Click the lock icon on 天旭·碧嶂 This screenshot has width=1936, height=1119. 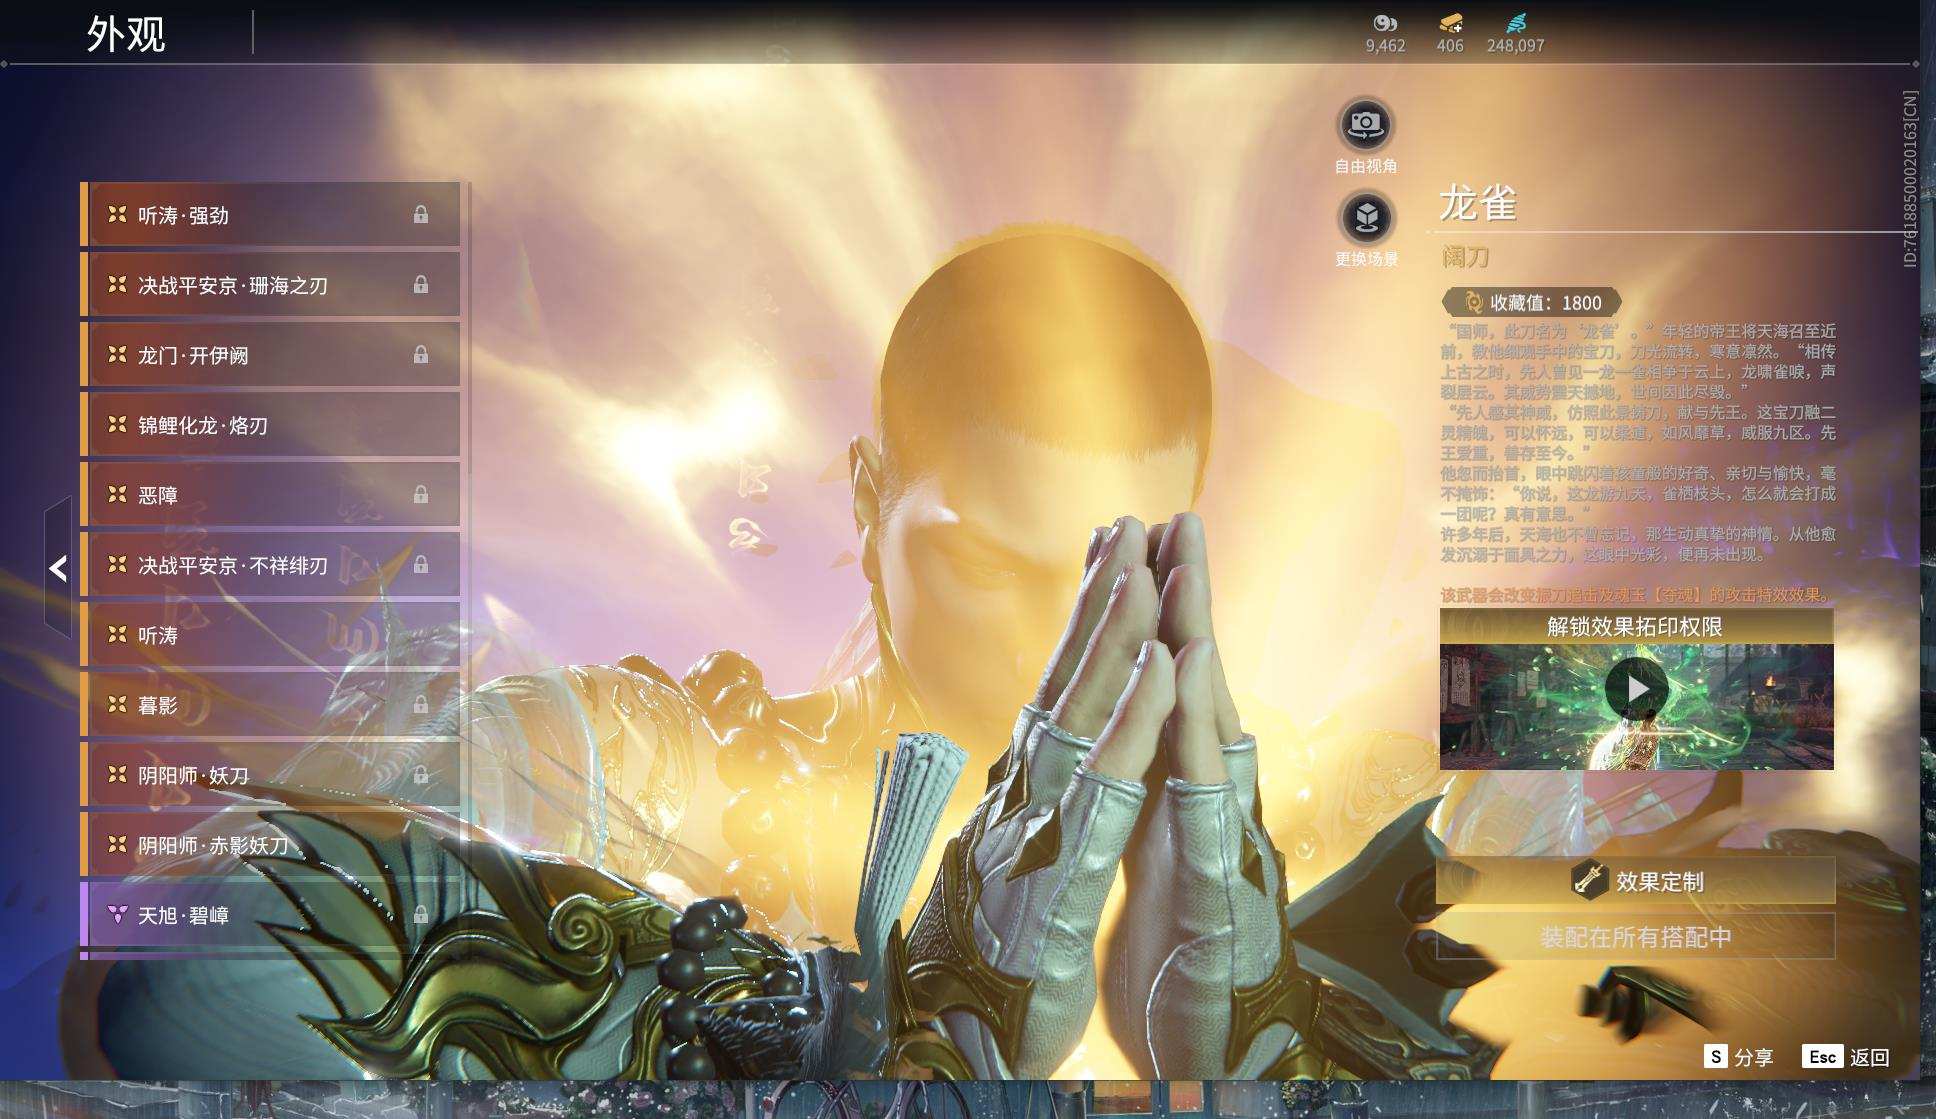click(x=421, y=915)
